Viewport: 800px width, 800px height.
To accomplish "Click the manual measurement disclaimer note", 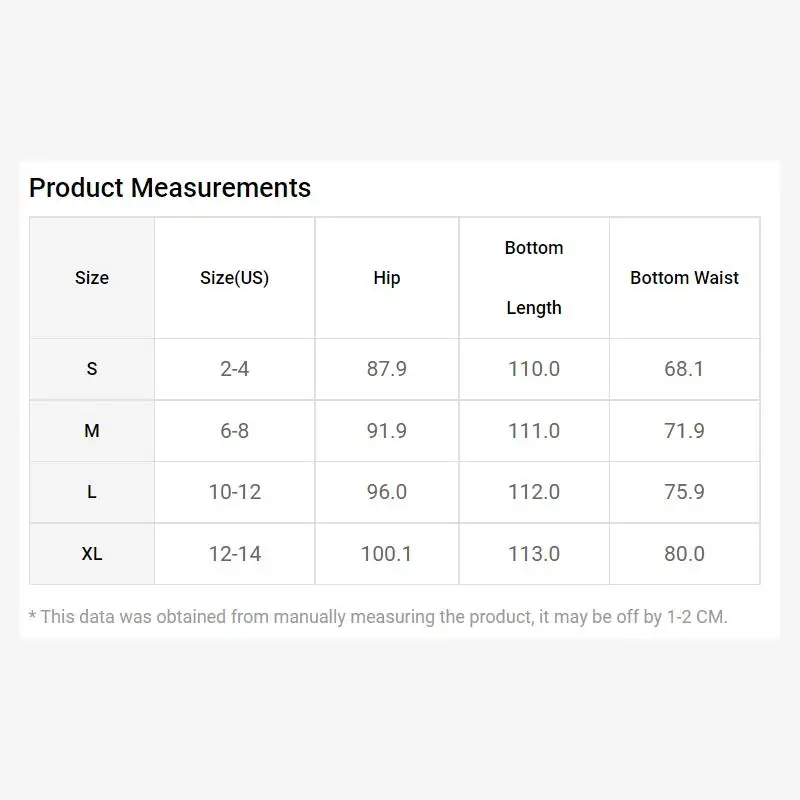I will click(x=378, y=617).
